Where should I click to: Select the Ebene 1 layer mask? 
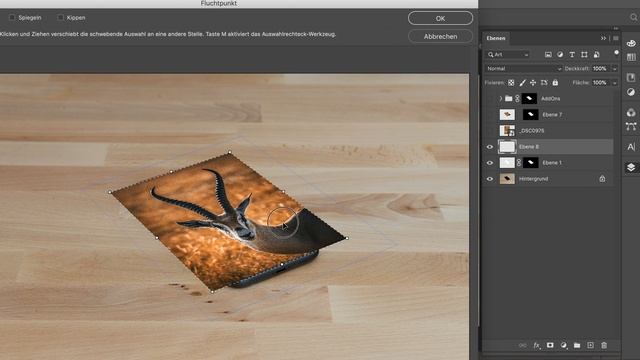[x=531, y=162]
